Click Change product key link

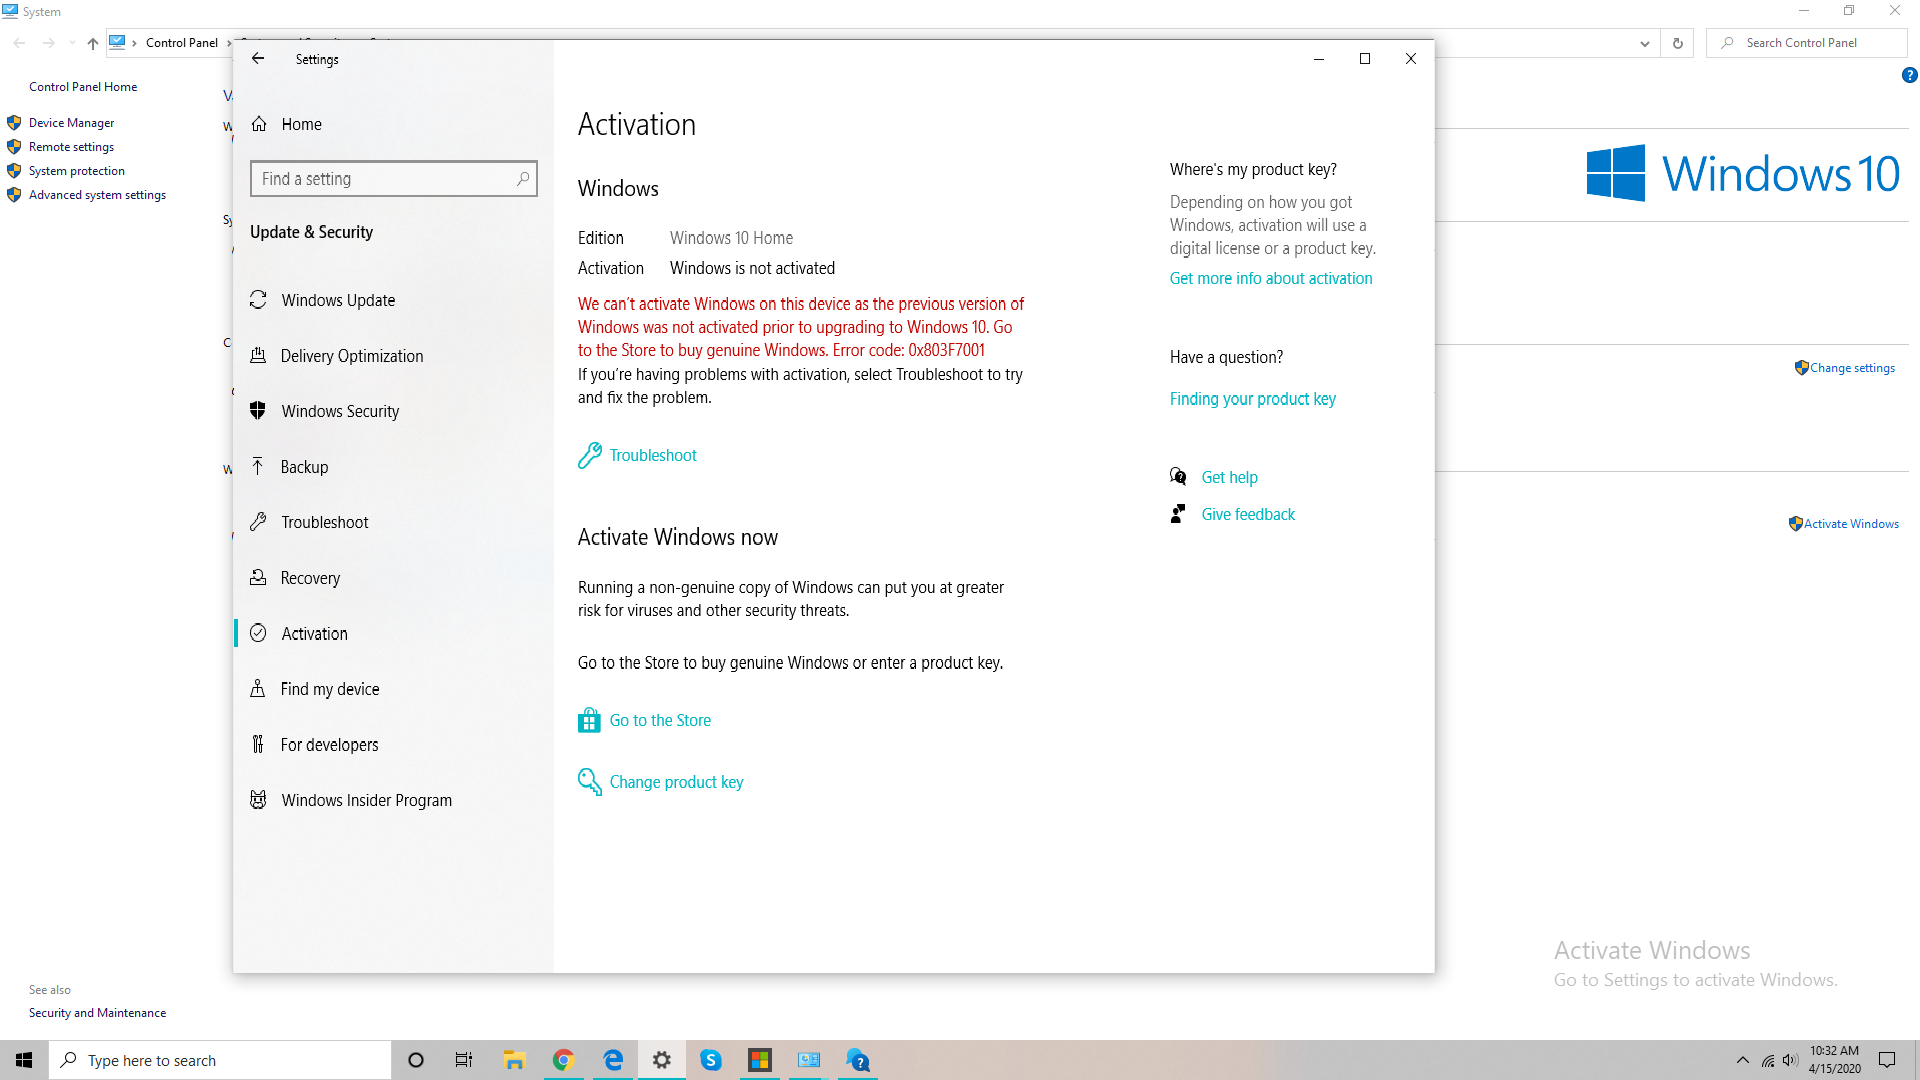click(x=676, y=782)
